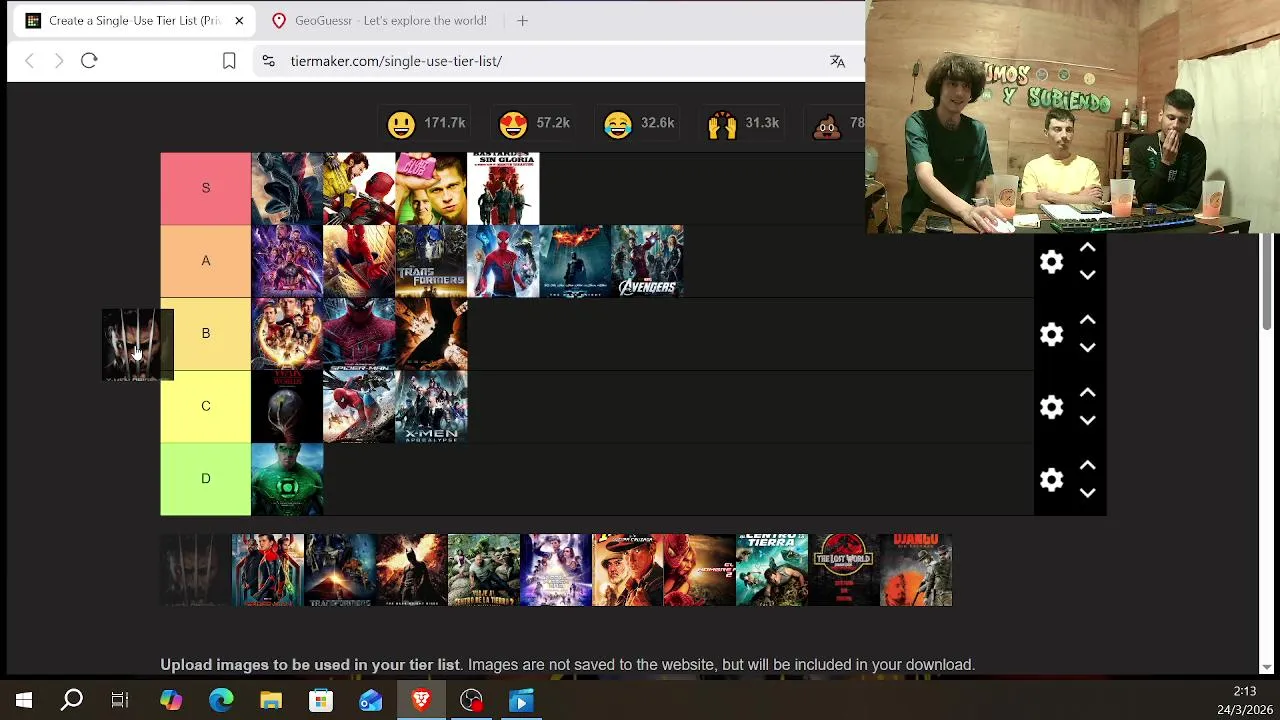Pick The Lost World poster from pool

844,570
